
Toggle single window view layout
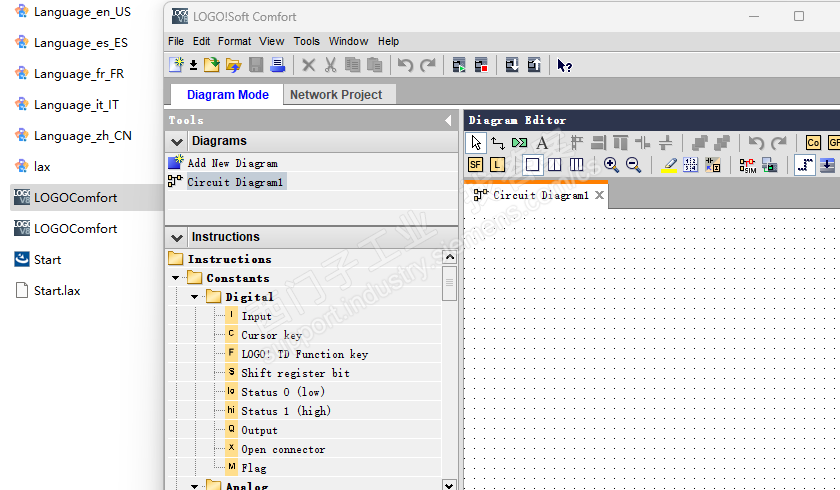pyautogui.click(x=532, y=164)
